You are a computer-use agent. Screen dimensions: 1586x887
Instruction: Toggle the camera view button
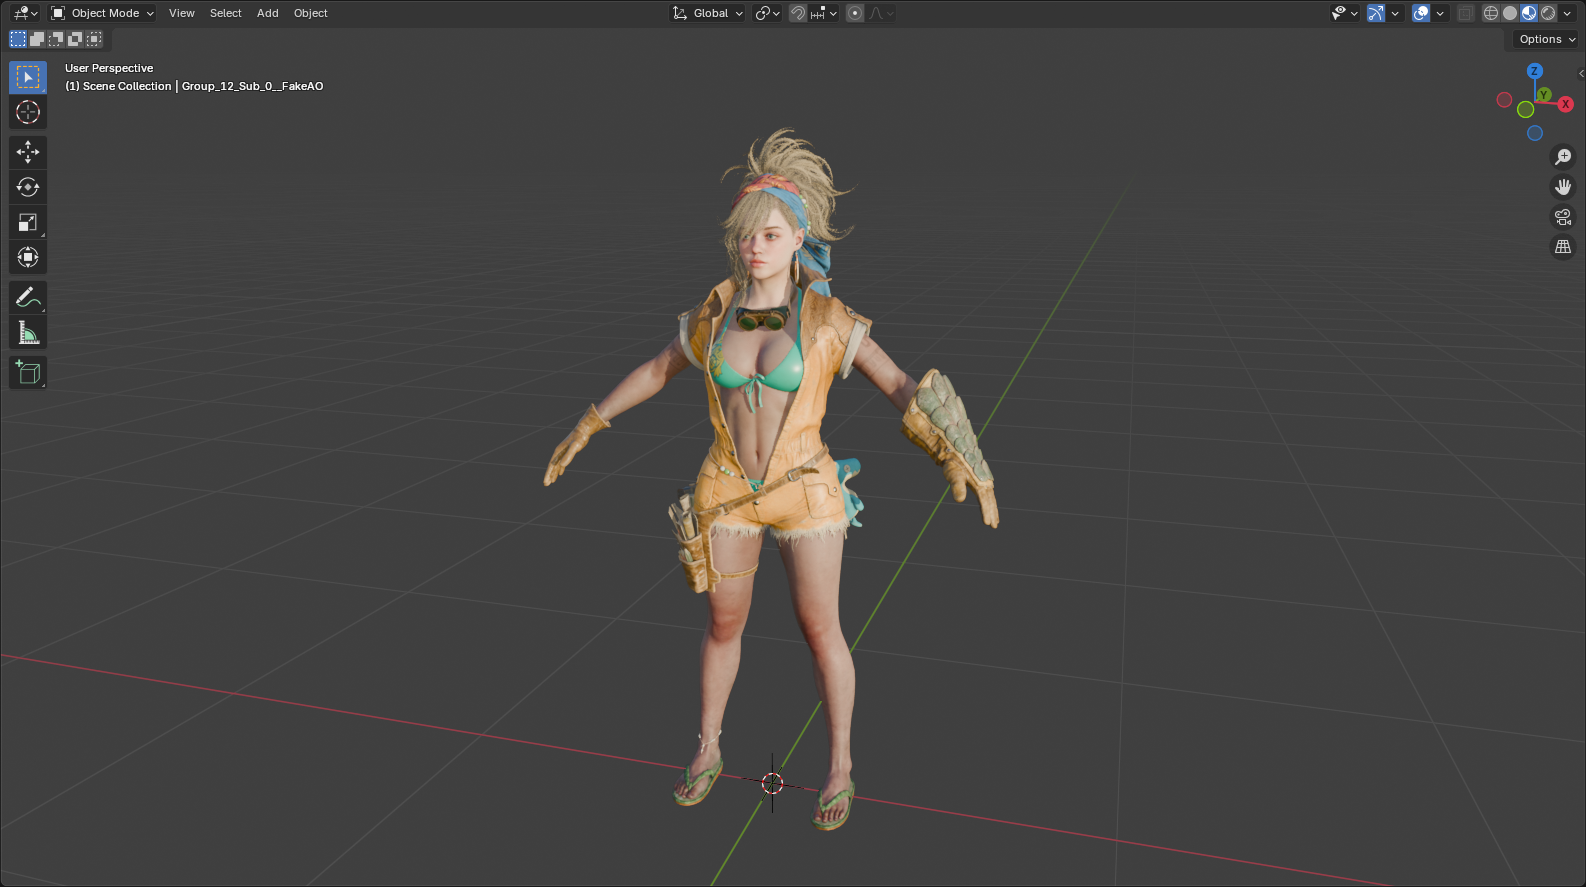pos(1563,217)
